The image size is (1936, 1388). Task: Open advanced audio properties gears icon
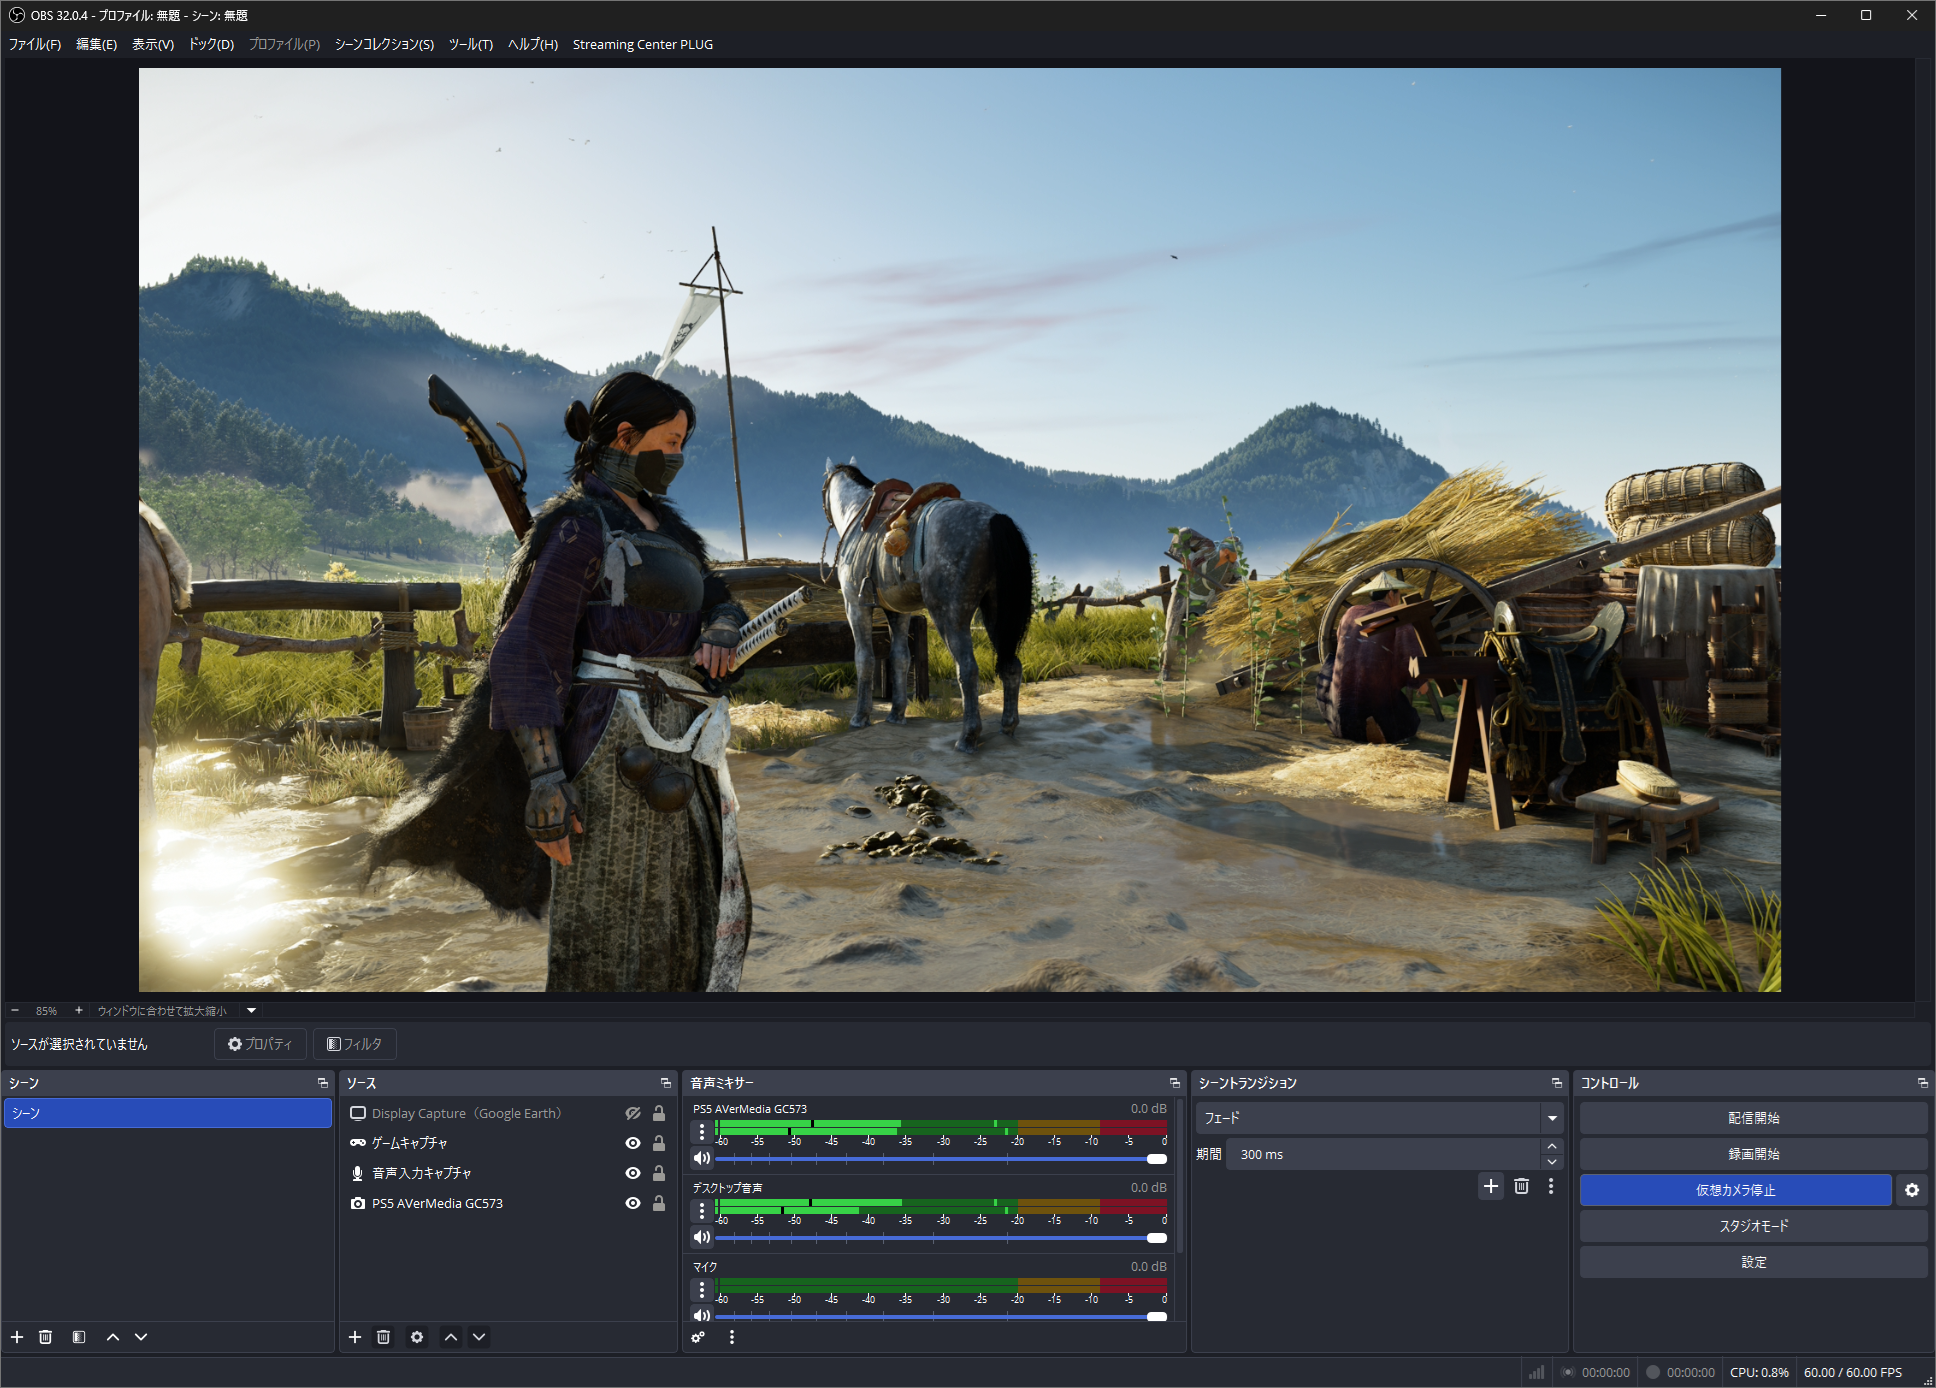point(698,1337)
